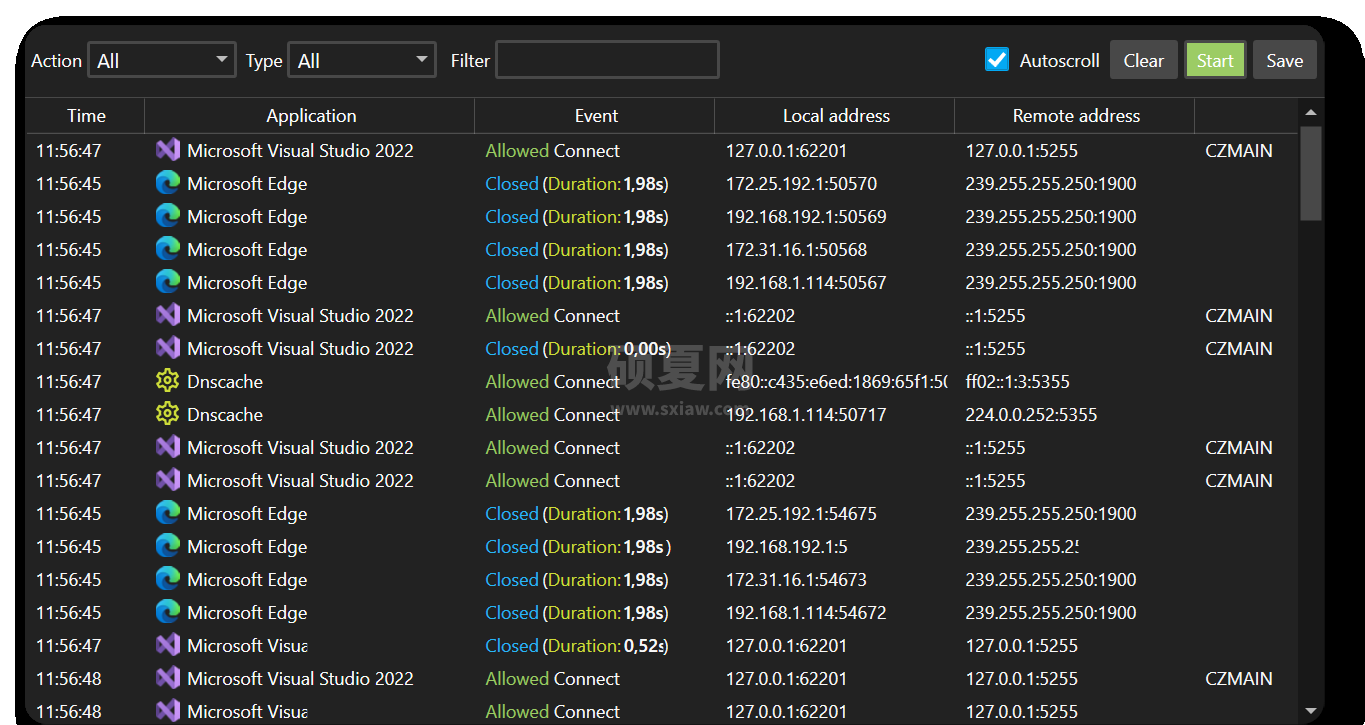Sort by the Local address column header
This screenshot has height=725, width=1365.
[x=836, y=116]
